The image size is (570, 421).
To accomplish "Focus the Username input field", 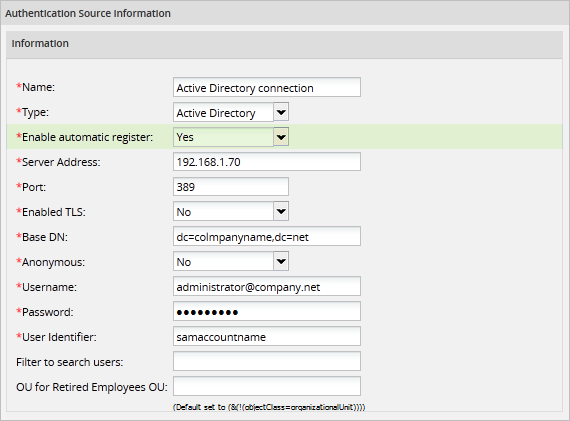I will tap(267, 286).
